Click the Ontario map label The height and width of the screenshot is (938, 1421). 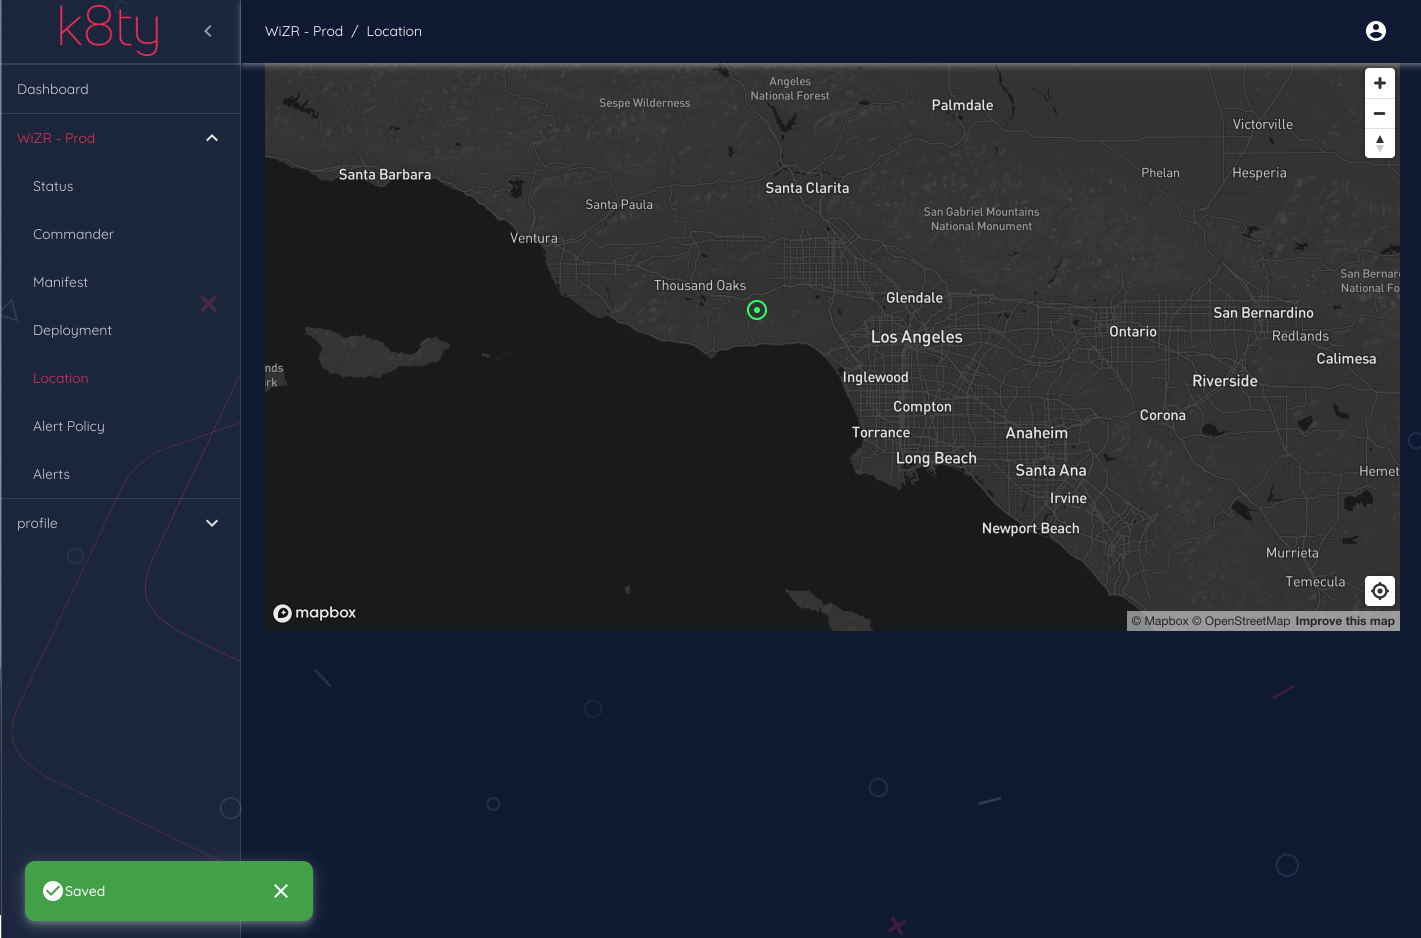click(x=1133, y=332)
